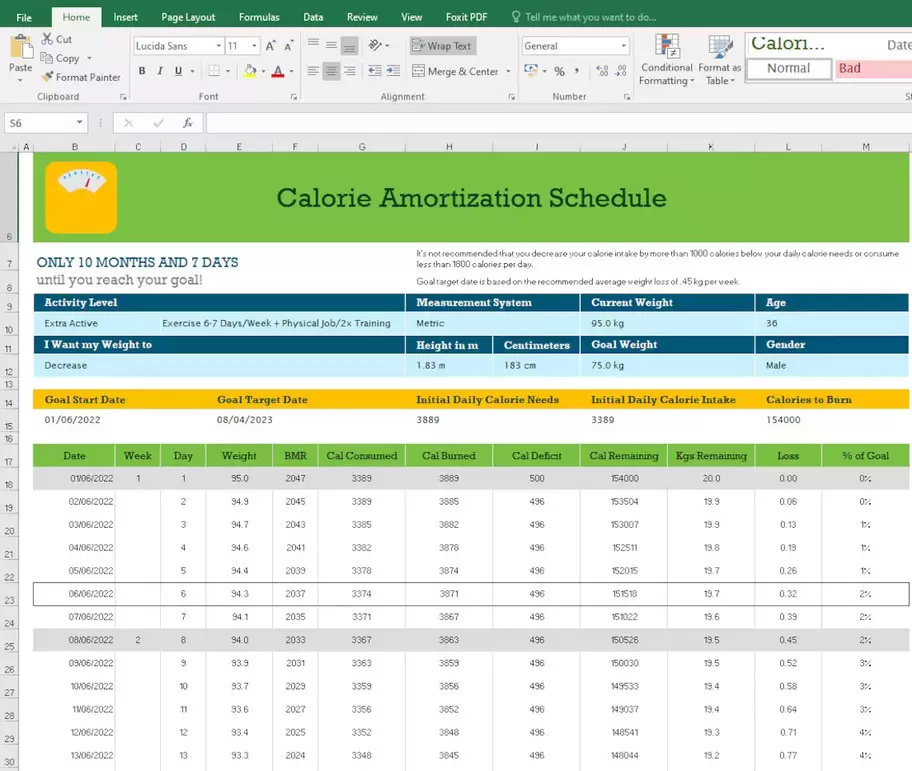Click the Percent Style icon
This screenshot has height=771, width=912.
click(559, 71)
